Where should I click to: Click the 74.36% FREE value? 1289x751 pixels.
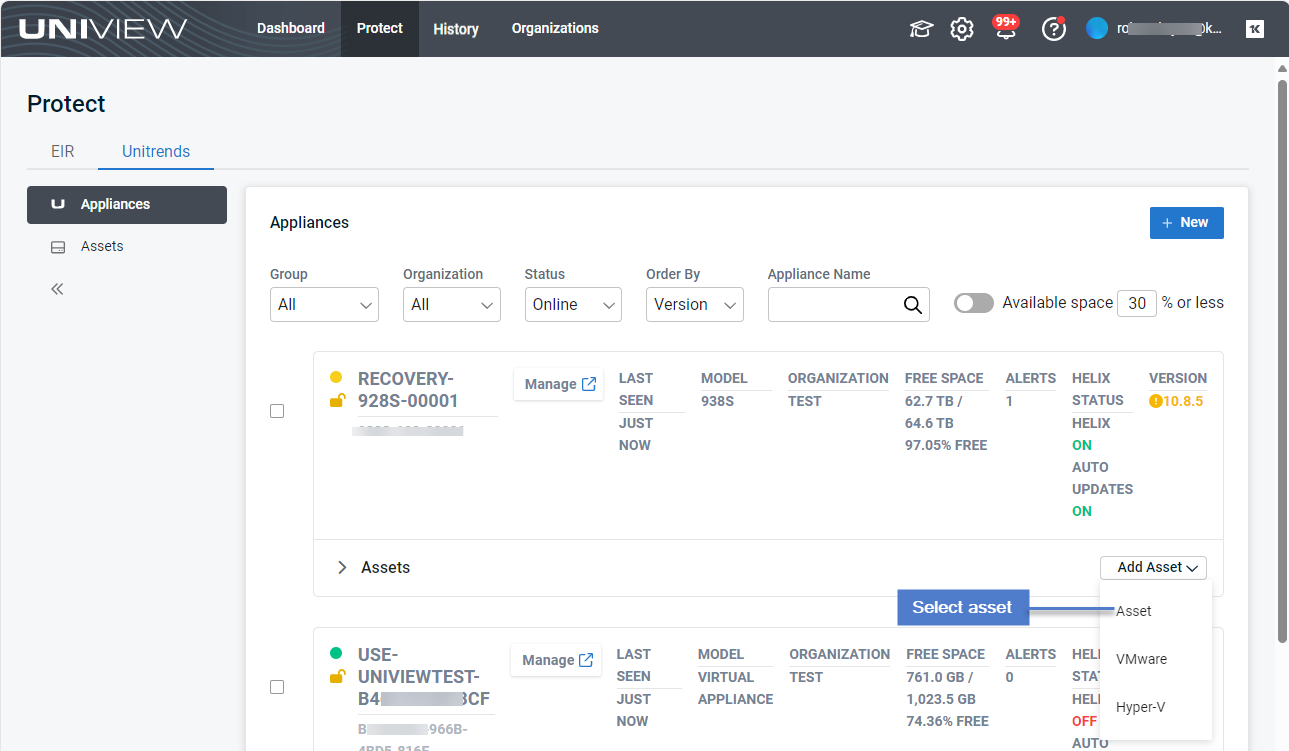click(x=948, y=721)
